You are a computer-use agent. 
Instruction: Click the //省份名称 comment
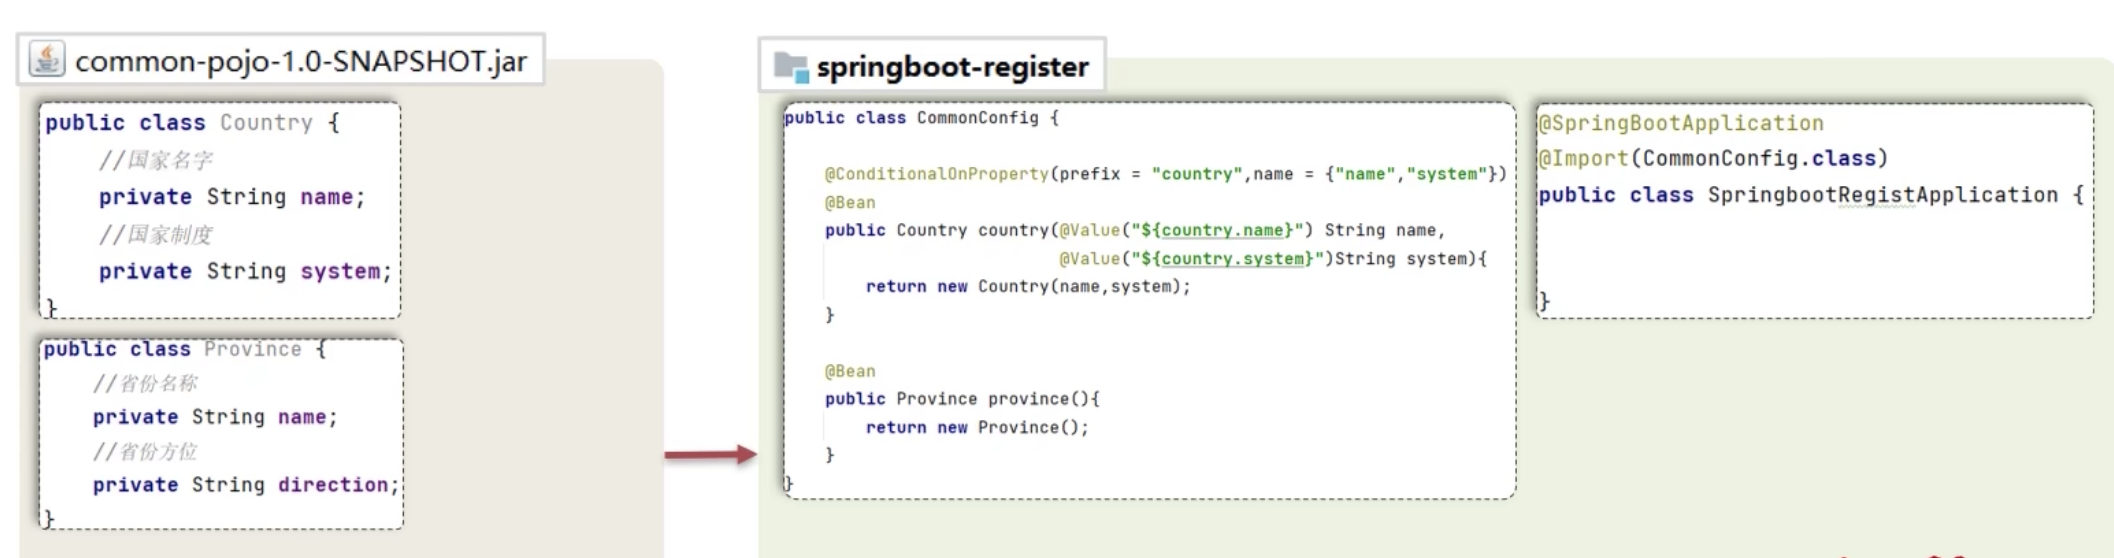[x=145, y=383]
